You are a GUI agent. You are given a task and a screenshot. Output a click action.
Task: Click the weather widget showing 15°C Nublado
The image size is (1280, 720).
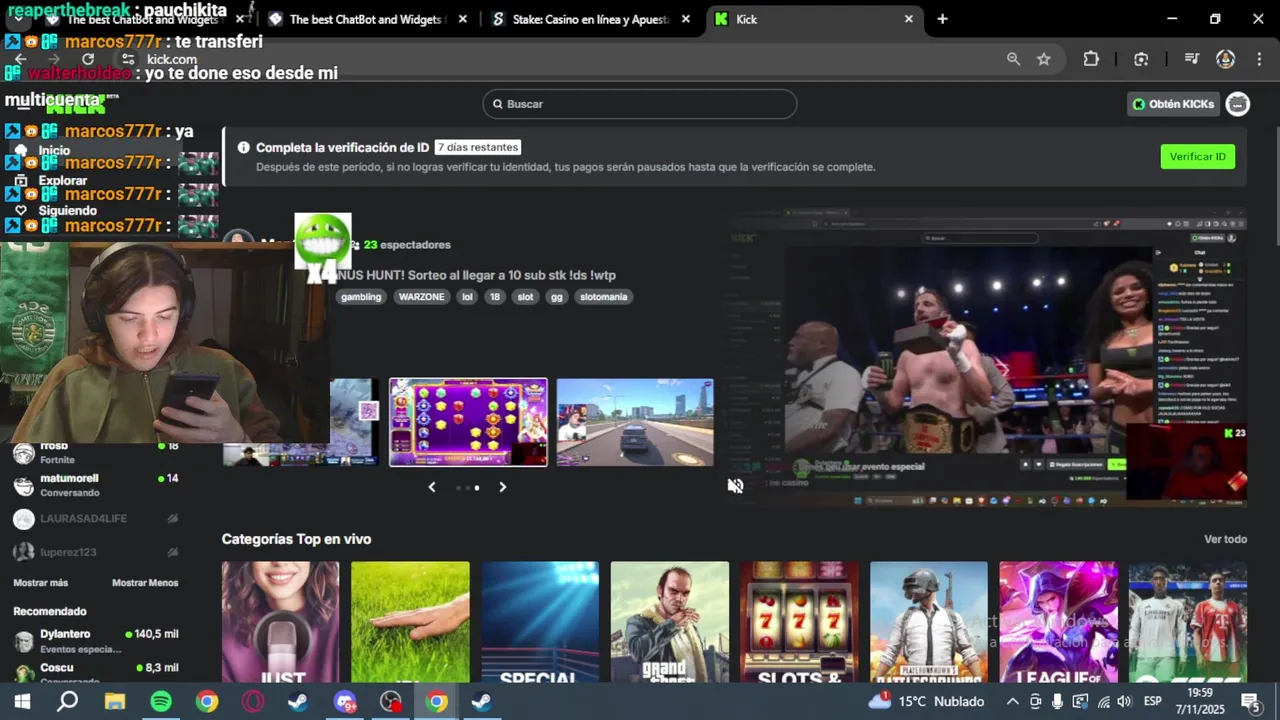(927, 702)
